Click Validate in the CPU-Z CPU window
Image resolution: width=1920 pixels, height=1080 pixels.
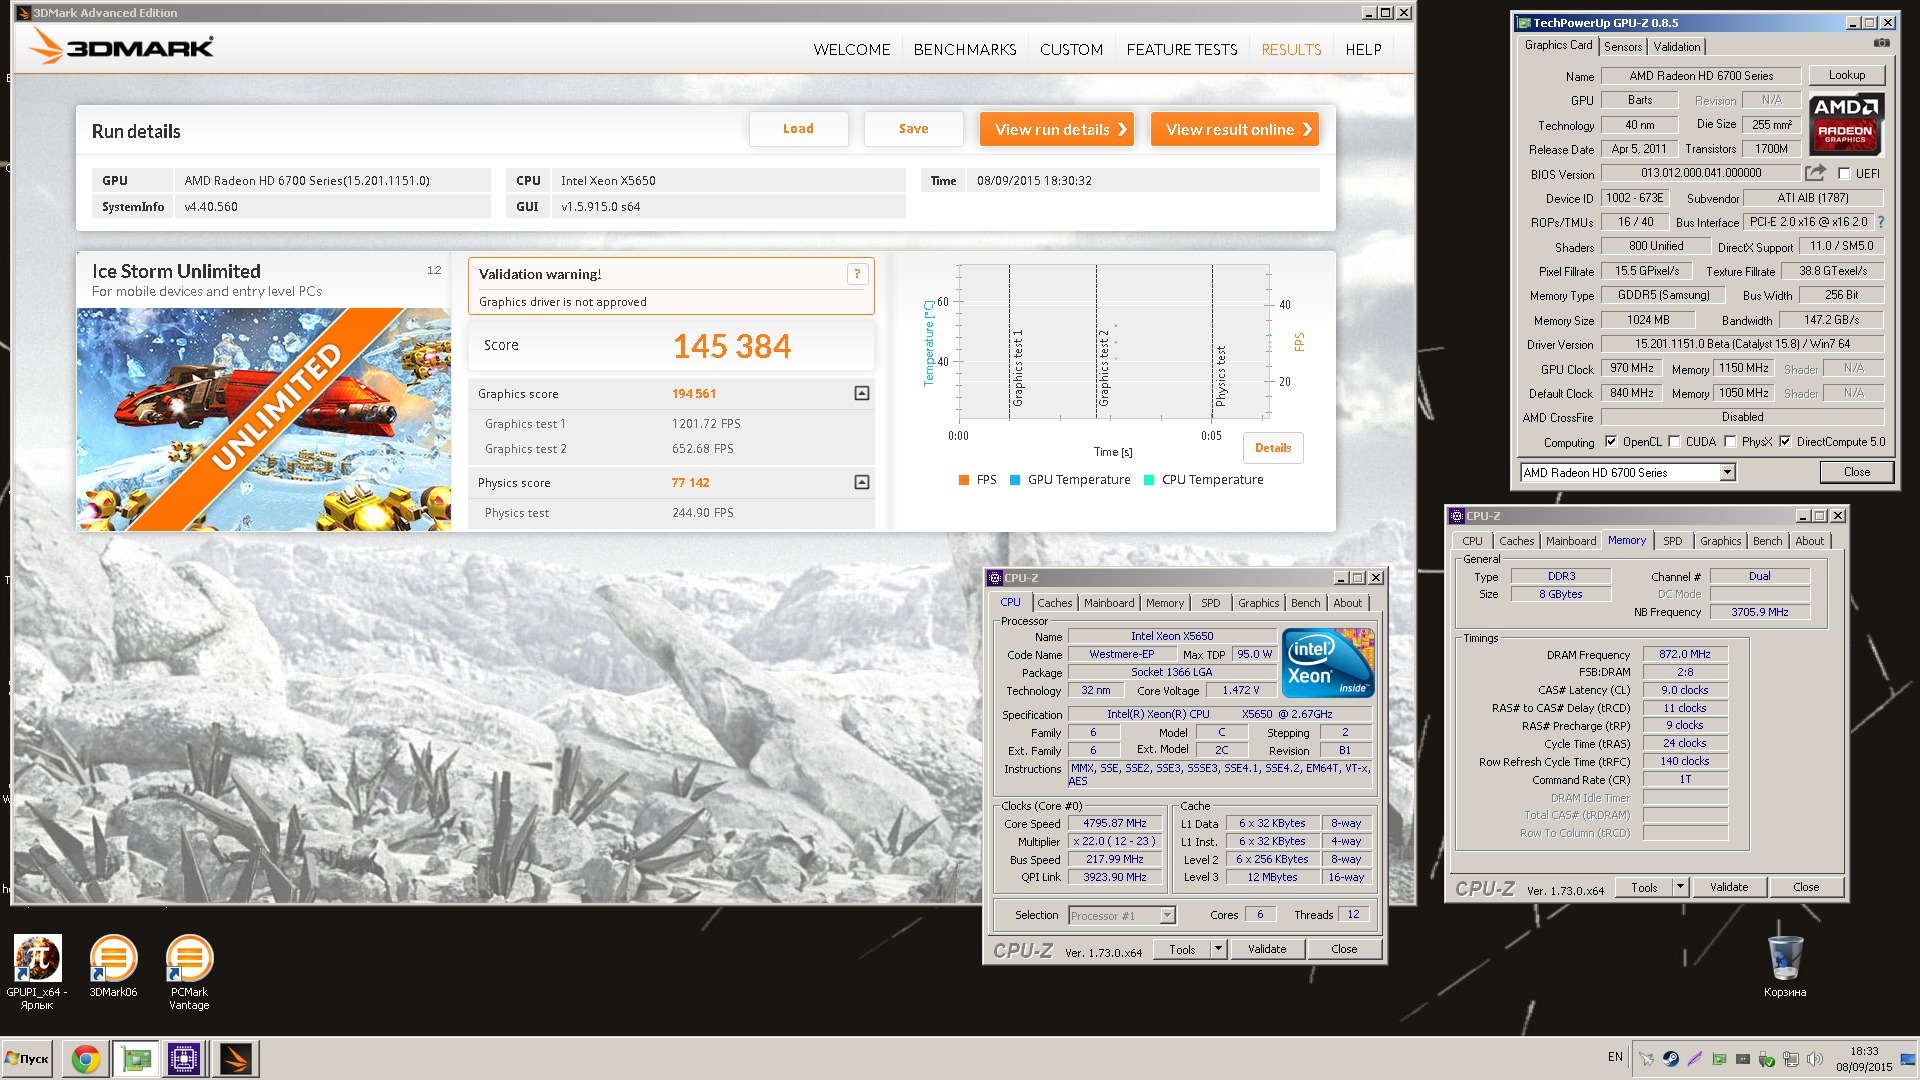(x=1267, y=948)
